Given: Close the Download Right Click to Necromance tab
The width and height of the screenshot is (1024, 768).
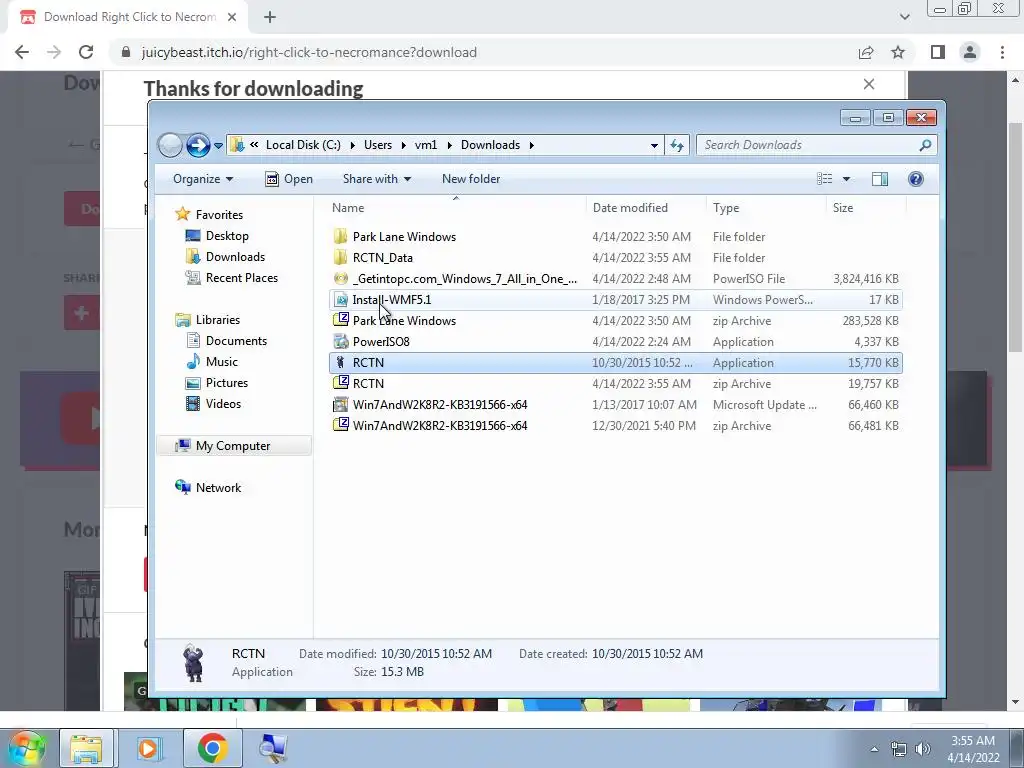Looking at the screenshot, I should pyautogui.click(x=232, y=17).
